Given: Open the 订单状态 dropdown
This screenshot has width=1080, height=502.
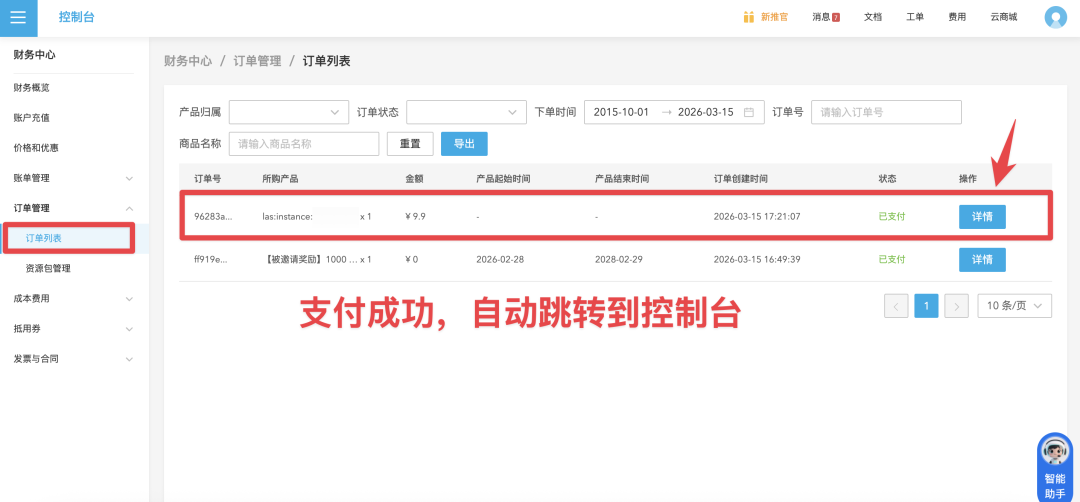Looking at the screenshot, I should 466,112.
